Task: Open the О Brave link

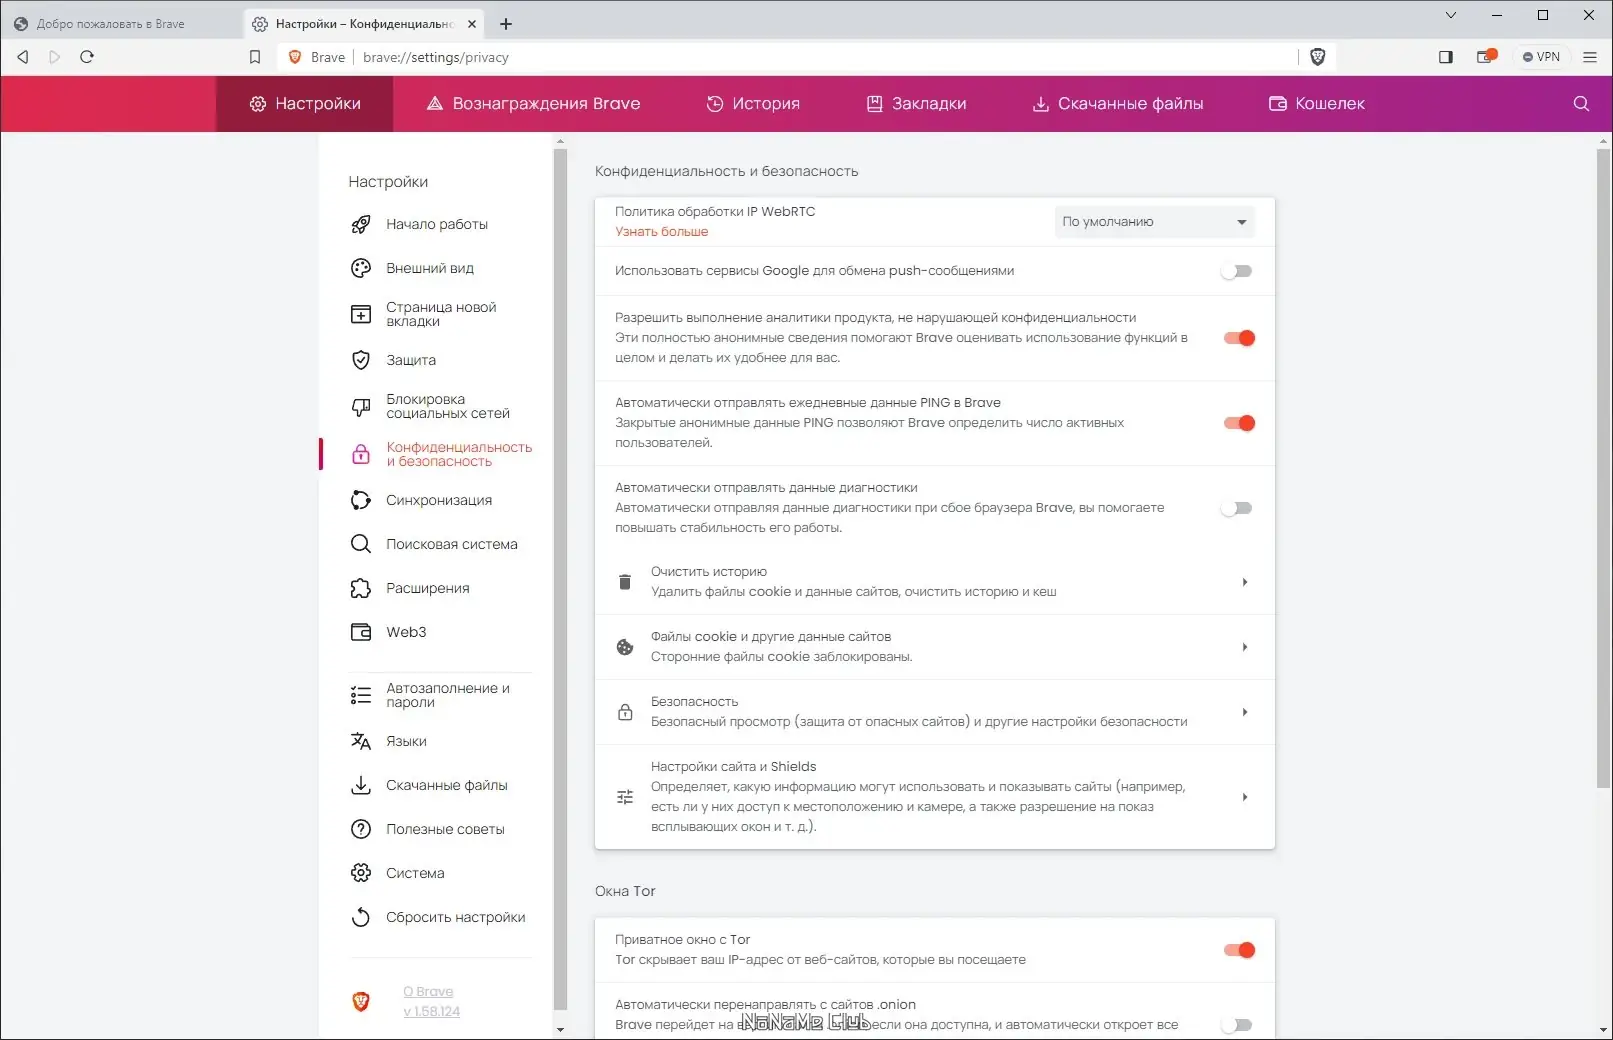Action: tap(428, 992)
